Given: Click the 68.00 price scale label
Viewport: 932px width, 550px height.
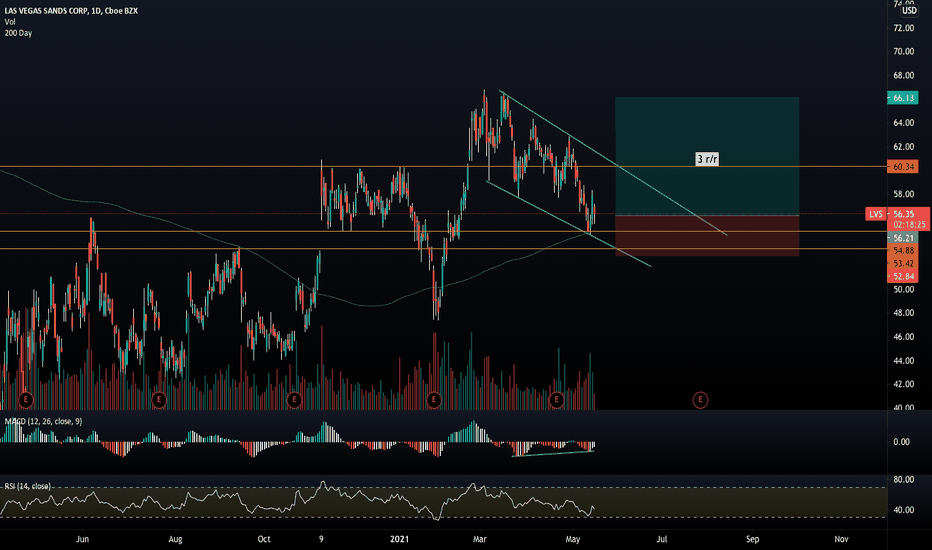Looking at the screenshot, I should click(903, 76).
